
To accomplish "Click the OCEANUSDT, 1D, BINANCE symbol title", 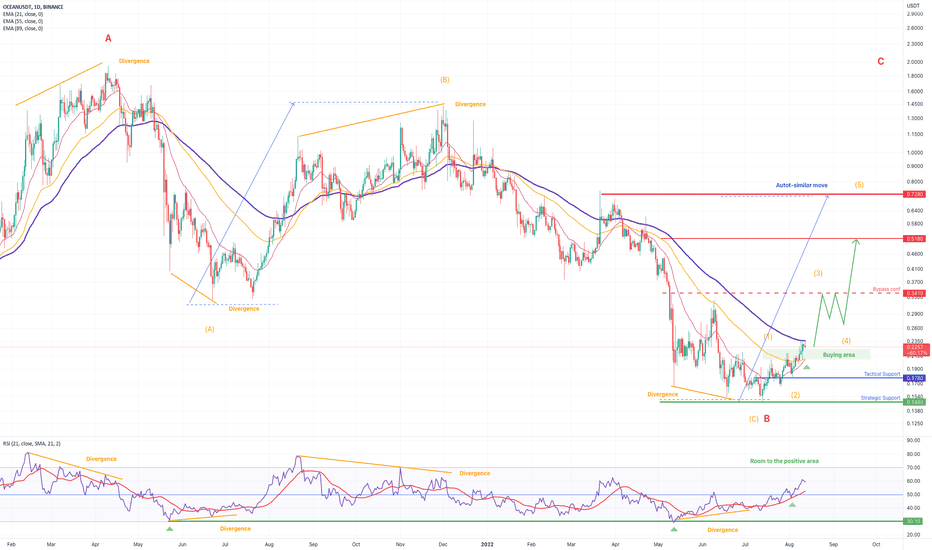I will pos(33,7).
